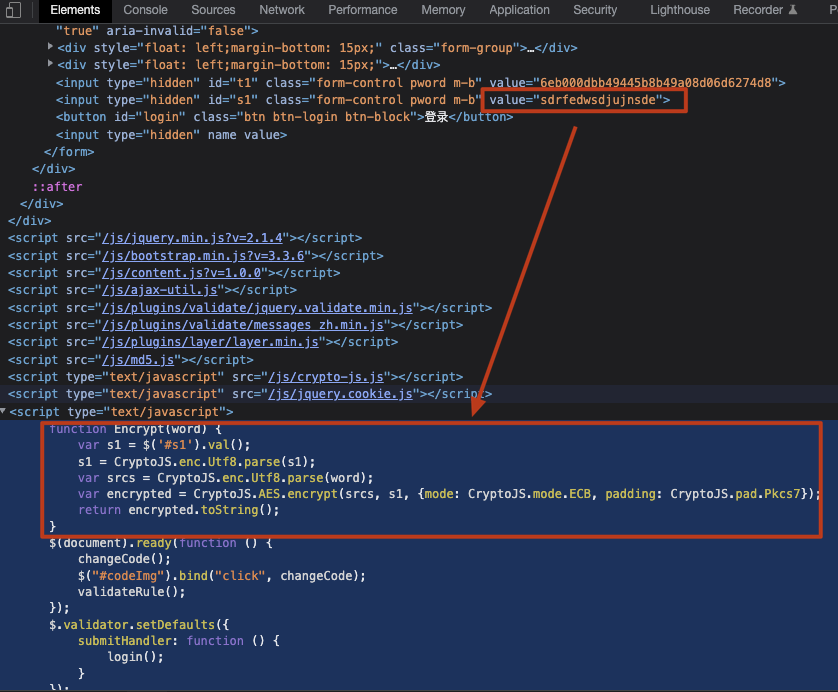Open the Lighthouse tab
838x692 pixels.
coord(680,10)
